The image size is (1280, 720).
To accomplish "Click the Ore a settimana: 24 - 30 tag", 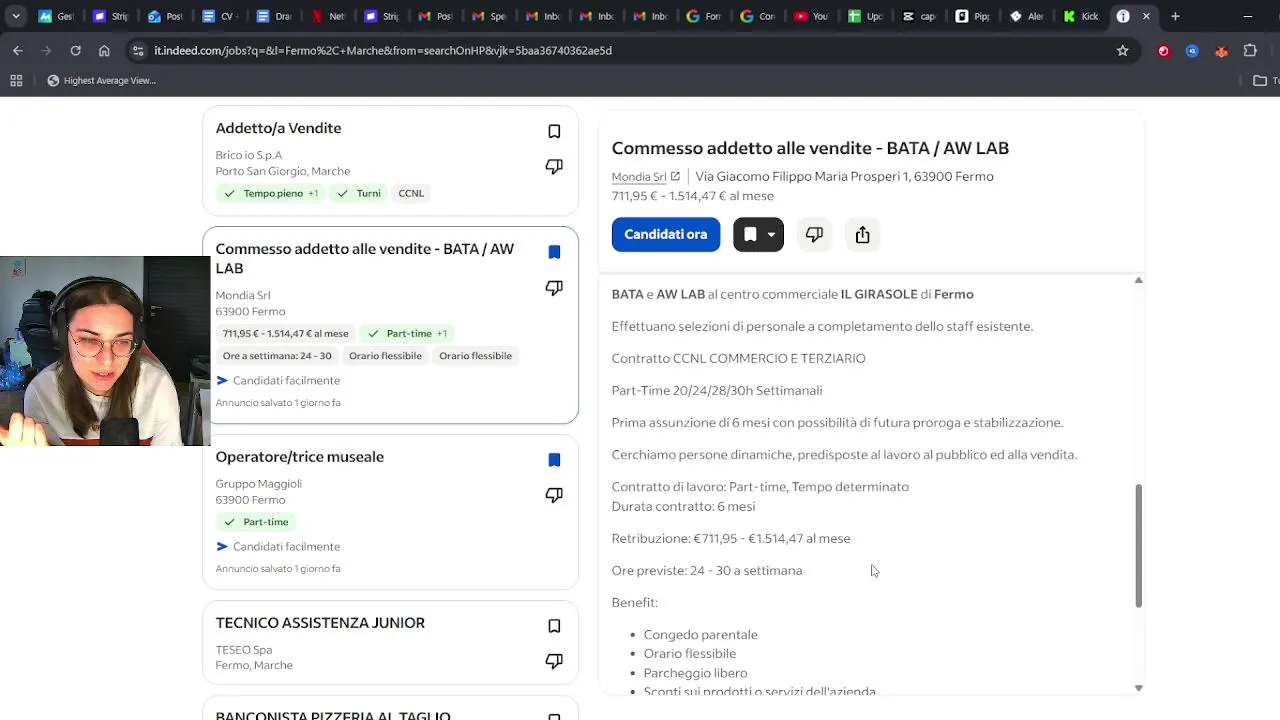I will pos(277,355).
